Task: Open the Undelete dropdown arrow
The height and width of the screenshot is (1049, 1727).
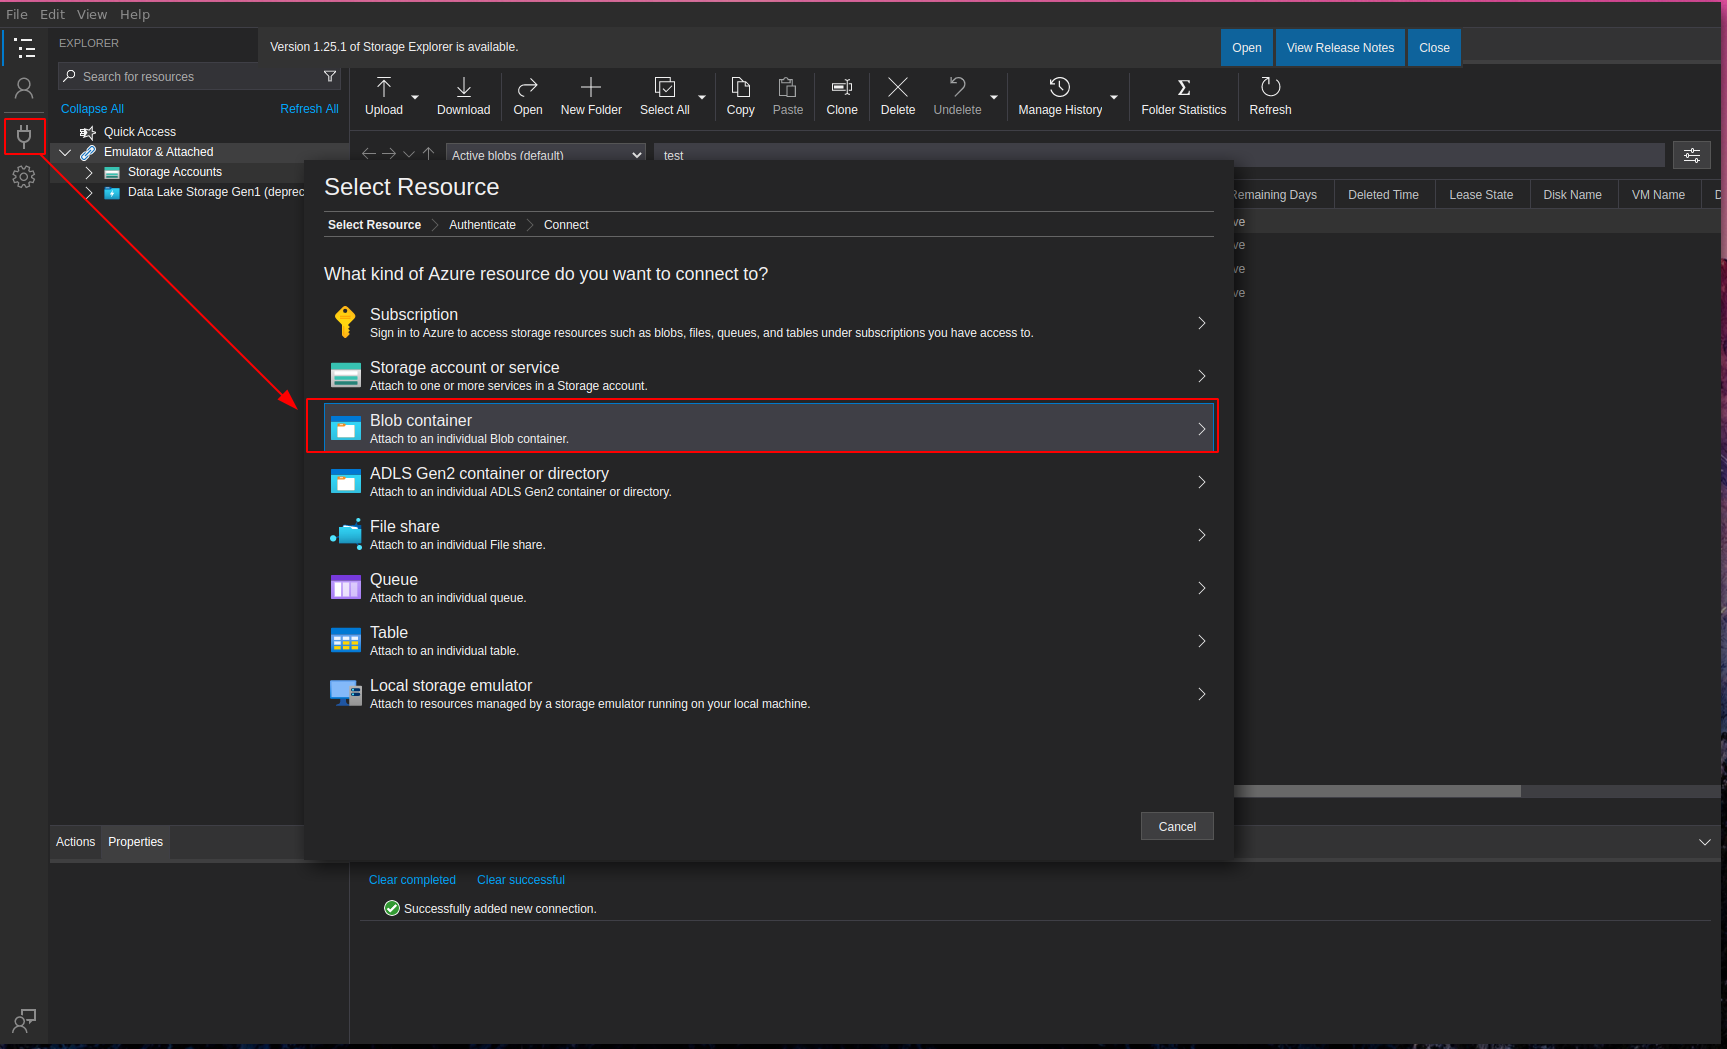Action: 994,97
